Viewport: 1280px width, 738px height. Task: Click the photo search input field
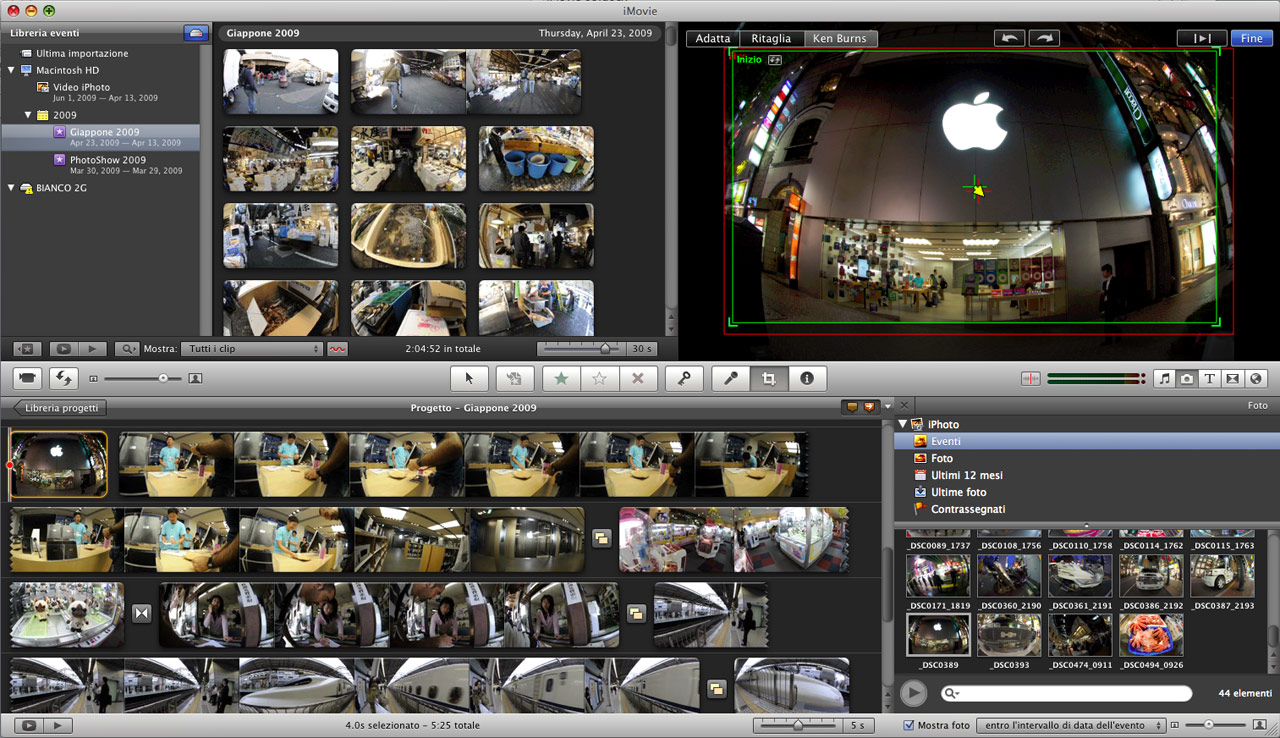click(x=1066, y=693)
